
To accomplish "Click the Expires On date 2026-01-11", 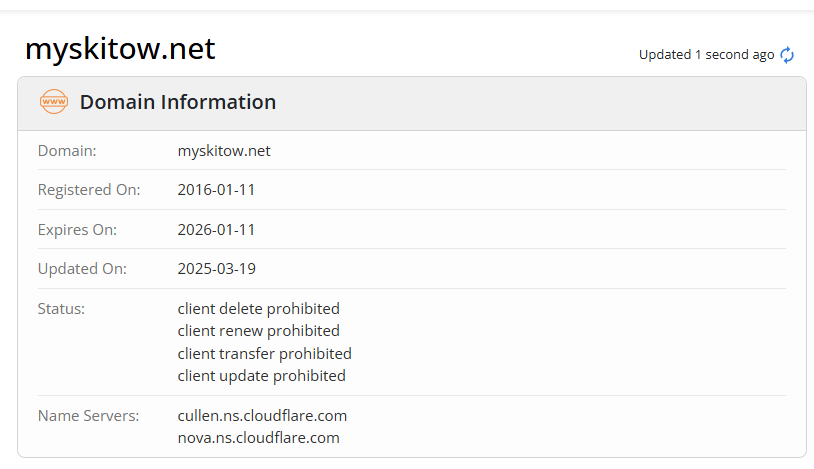I will pos(216,230).
